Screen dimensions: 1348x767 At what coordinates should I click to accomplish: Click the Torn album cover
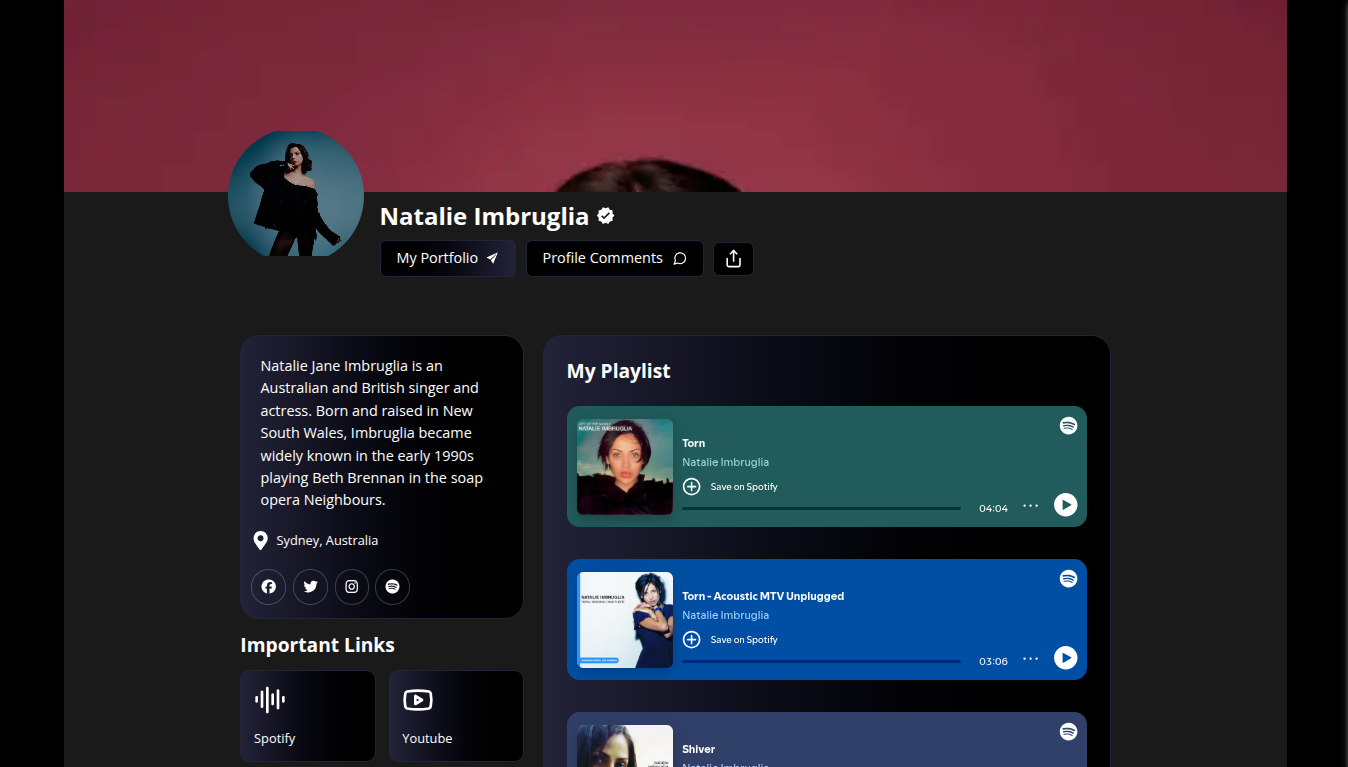tap(625, 467)
